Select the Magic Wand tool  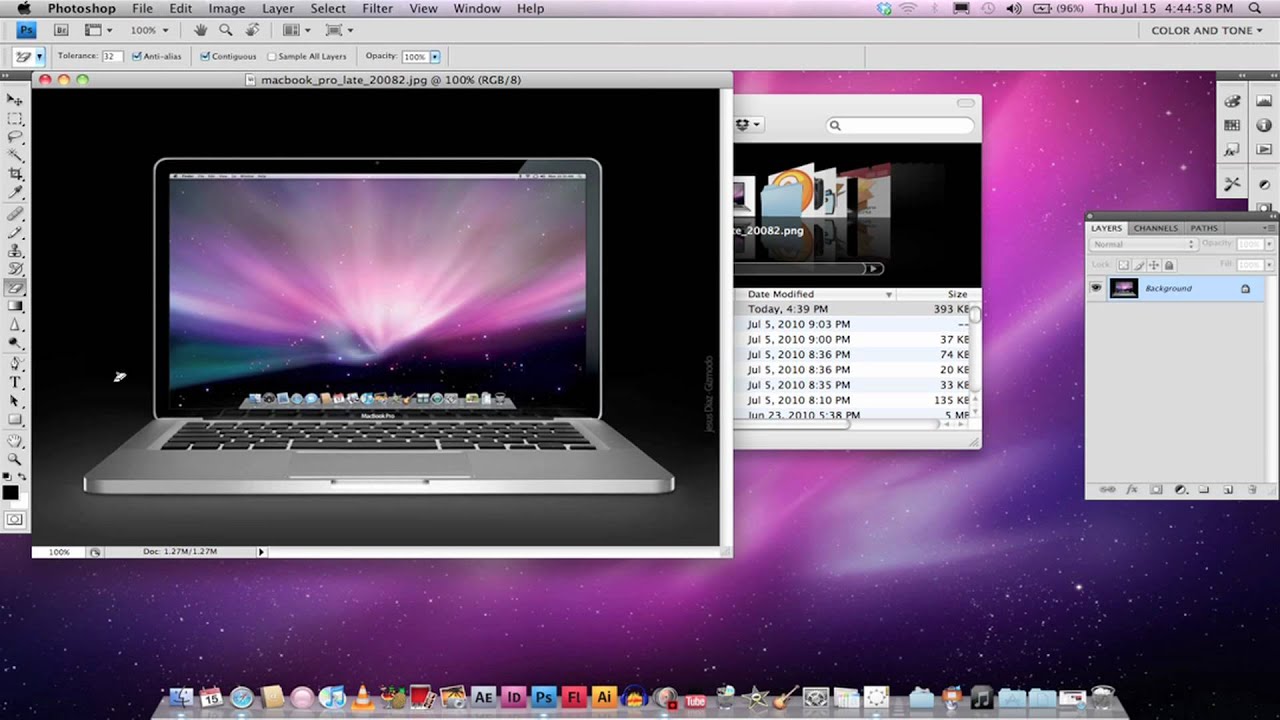(x=15, y=155)
